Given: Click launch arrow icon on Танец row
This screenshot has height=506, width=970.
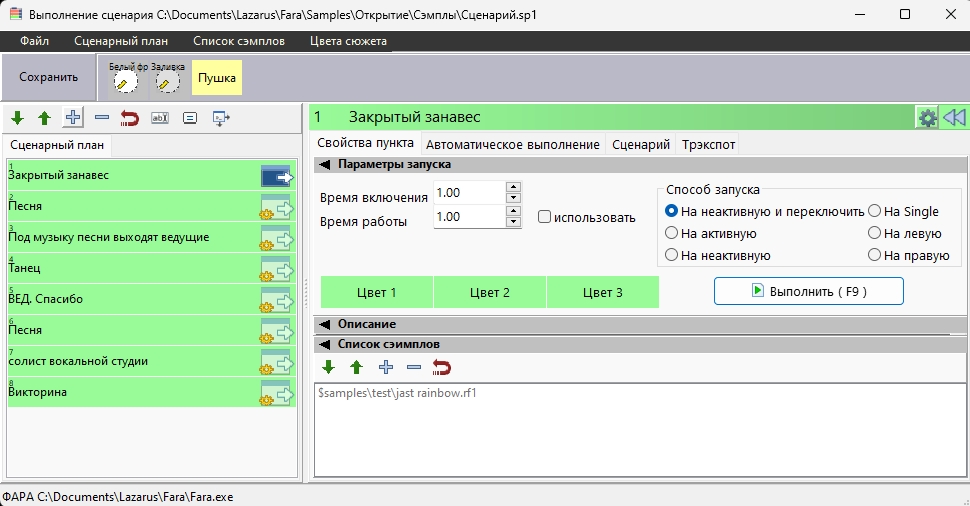Looking at the screenshot, I should (277, 269).
